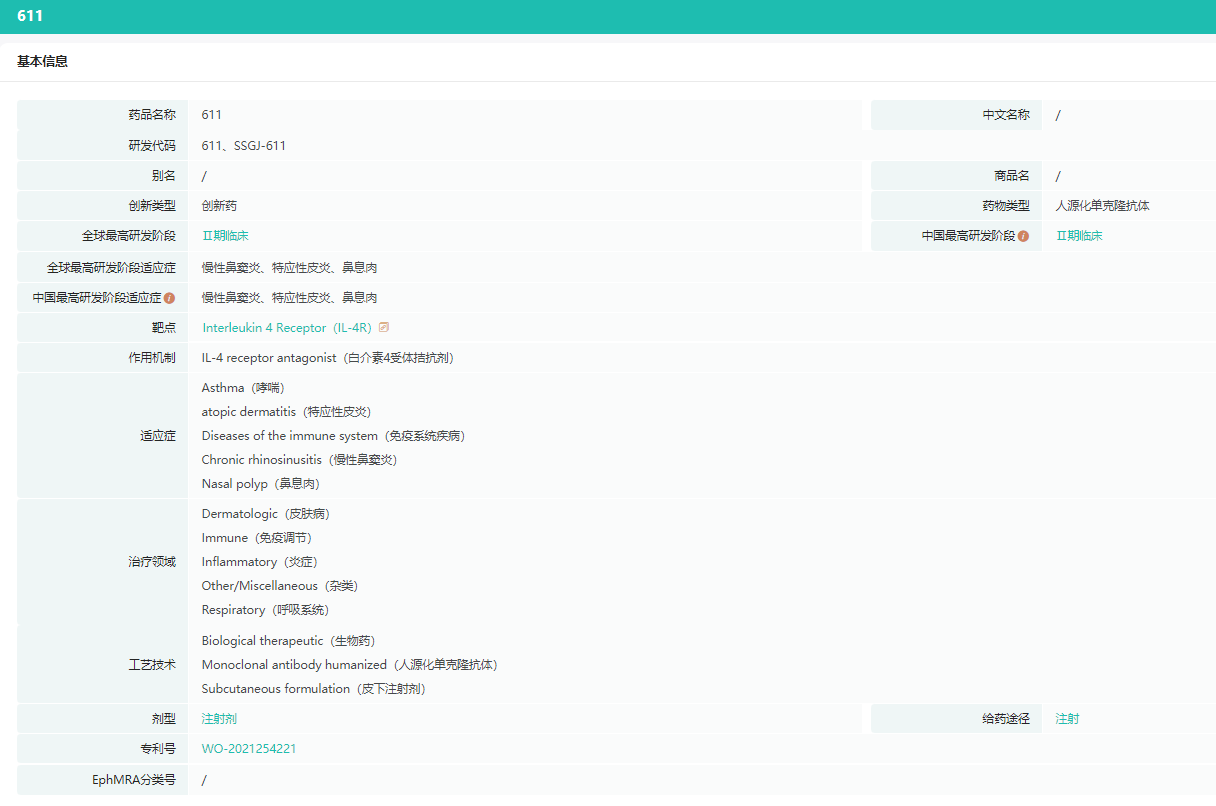Screen dimensions: 1216x806
Task: Open the 注射 administration route link
Action: pos(1067,719)
